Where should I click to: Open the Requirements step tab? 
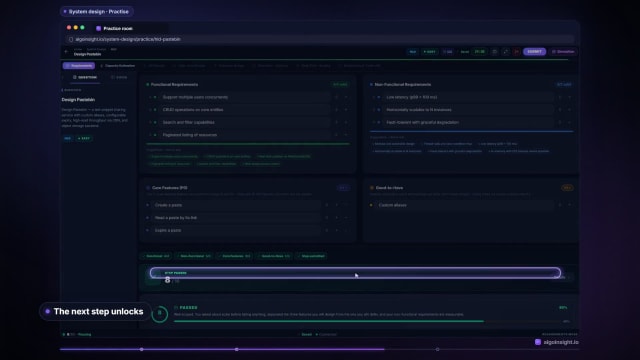tap(79, 66)
